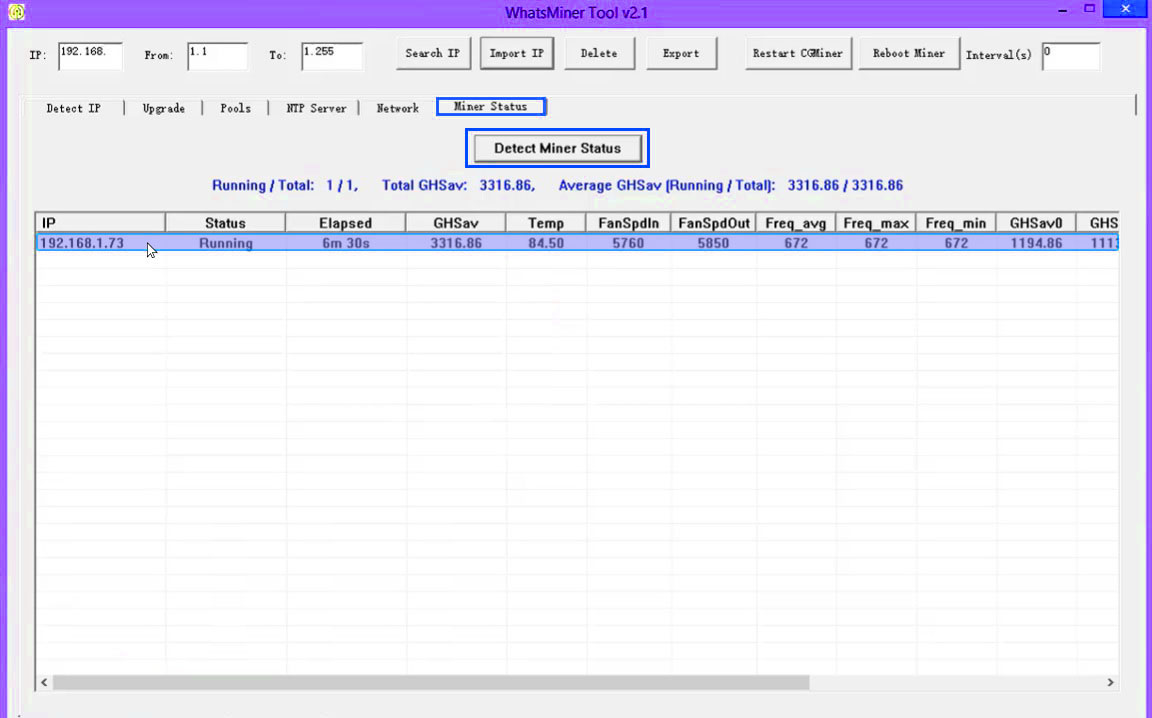1152x718 pixels.
Task: Click the Freq_max column header
Action: pos(876,223)
